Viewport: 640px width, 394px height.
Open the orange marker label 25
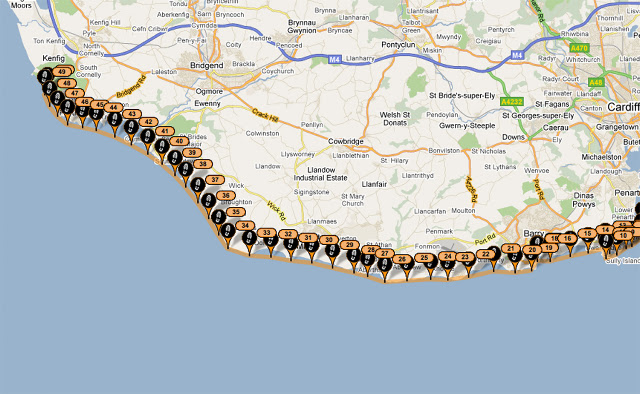424,258
